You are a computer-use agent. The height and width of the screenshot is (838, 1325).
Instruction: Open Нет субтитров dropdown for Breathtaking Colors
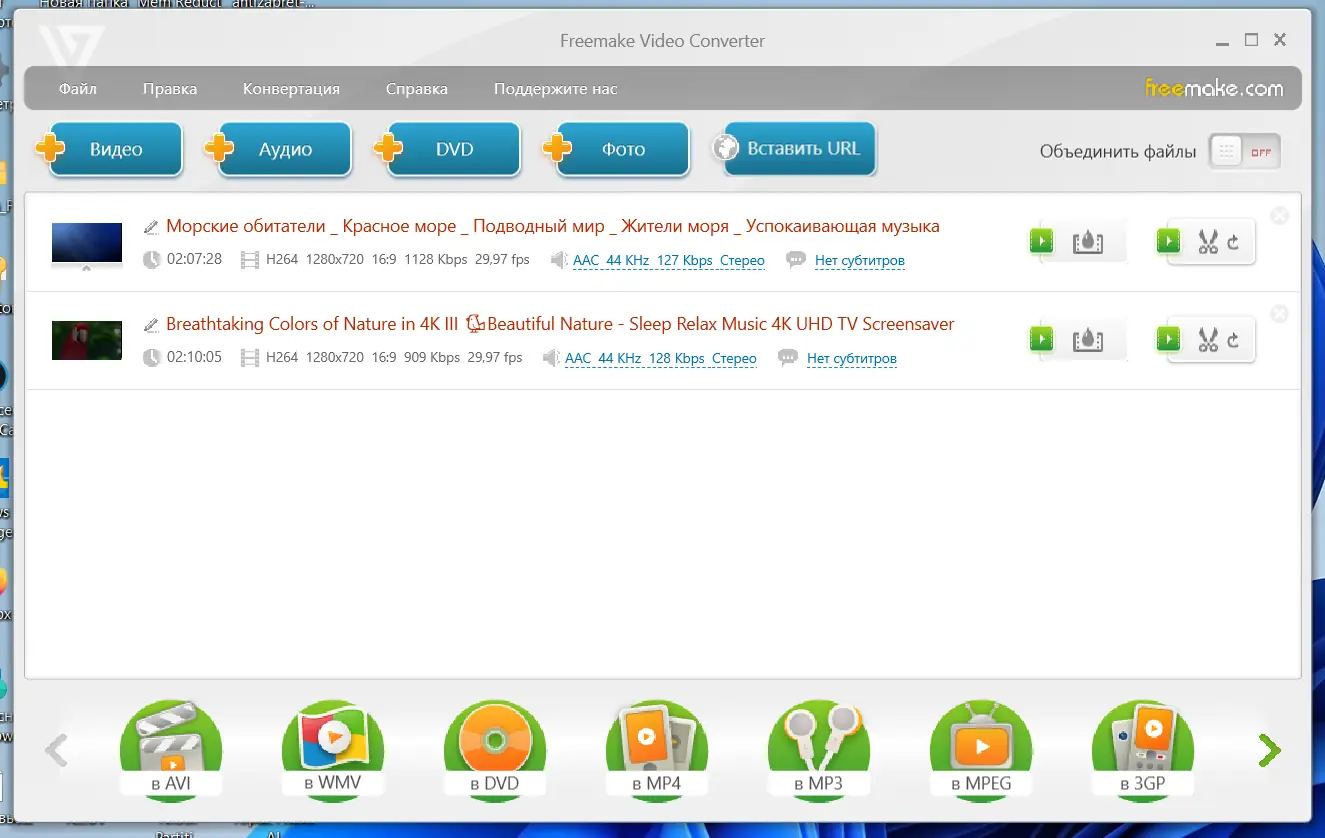pyautogui.click(x=852, y=359)
